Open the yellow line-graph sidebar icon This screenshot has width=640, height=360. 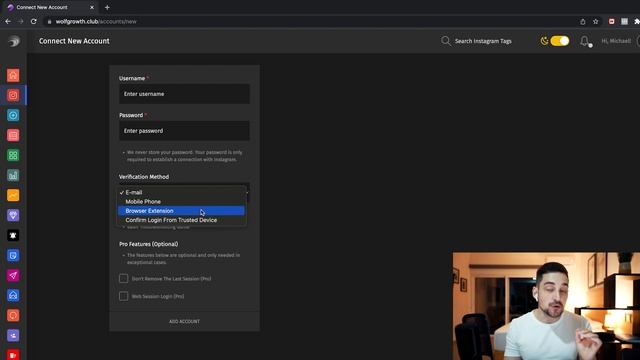pyautogui.click(x=13, y=195)
